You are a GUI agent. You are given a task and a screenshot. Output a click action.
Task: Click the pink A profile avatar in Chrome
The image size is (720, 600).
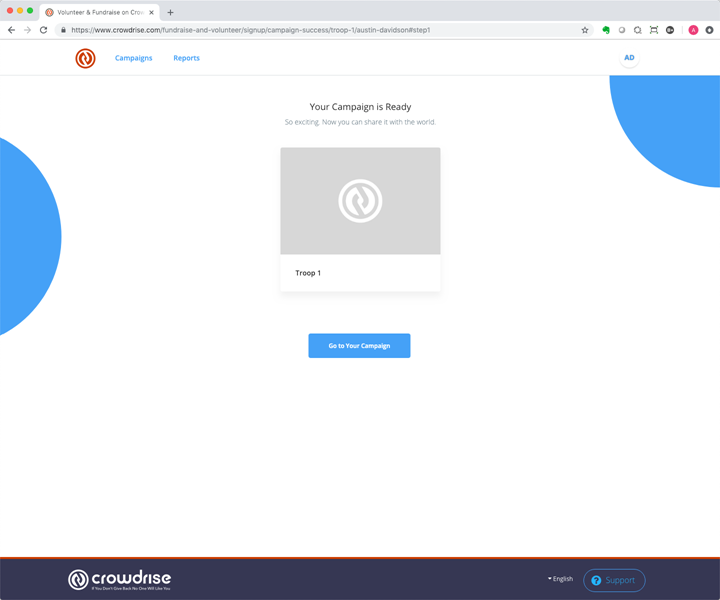point(693,30)
